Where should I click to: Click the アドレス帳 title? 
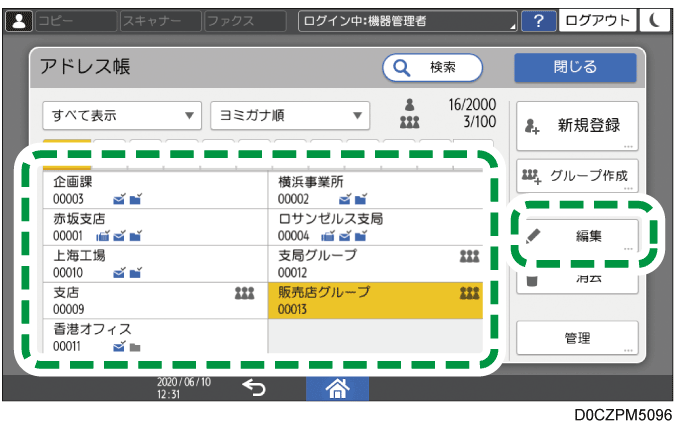85,67
